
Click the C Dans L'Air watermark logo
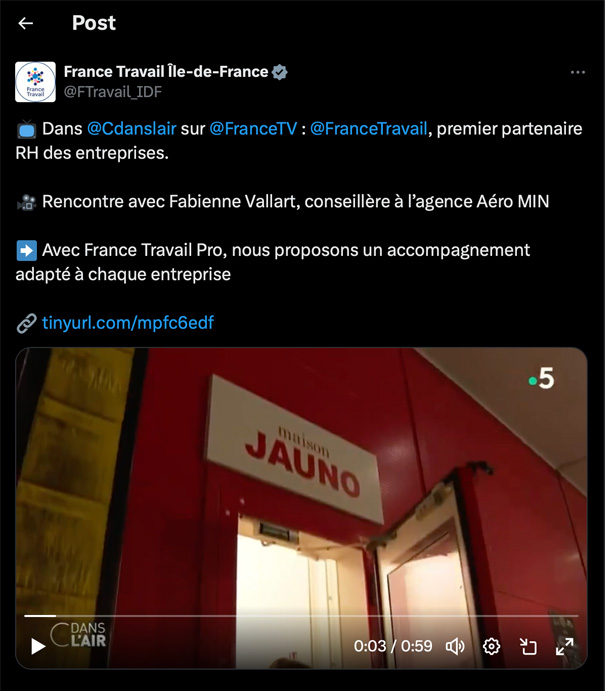pos(78,635)
